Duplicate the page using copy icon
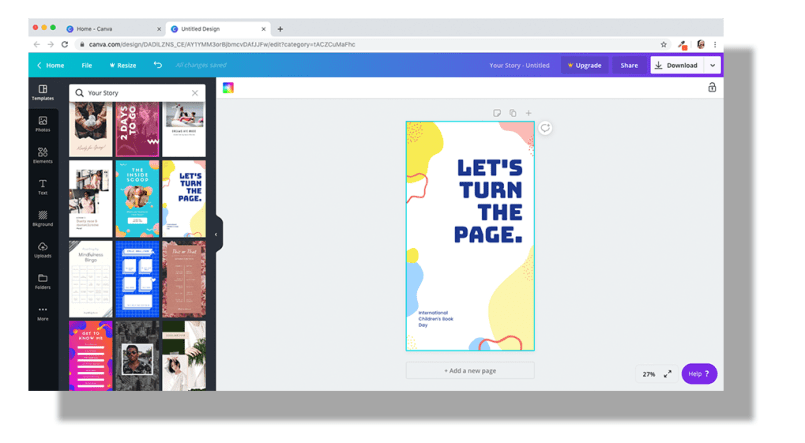The width and height of the screenshot is (805, 443). click(513, 113)
